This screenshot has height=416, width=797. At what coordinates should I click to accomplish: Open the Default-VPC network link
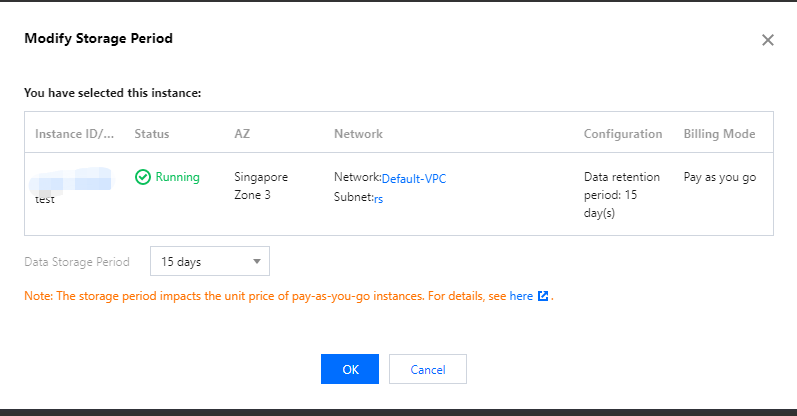coord(414,178)
